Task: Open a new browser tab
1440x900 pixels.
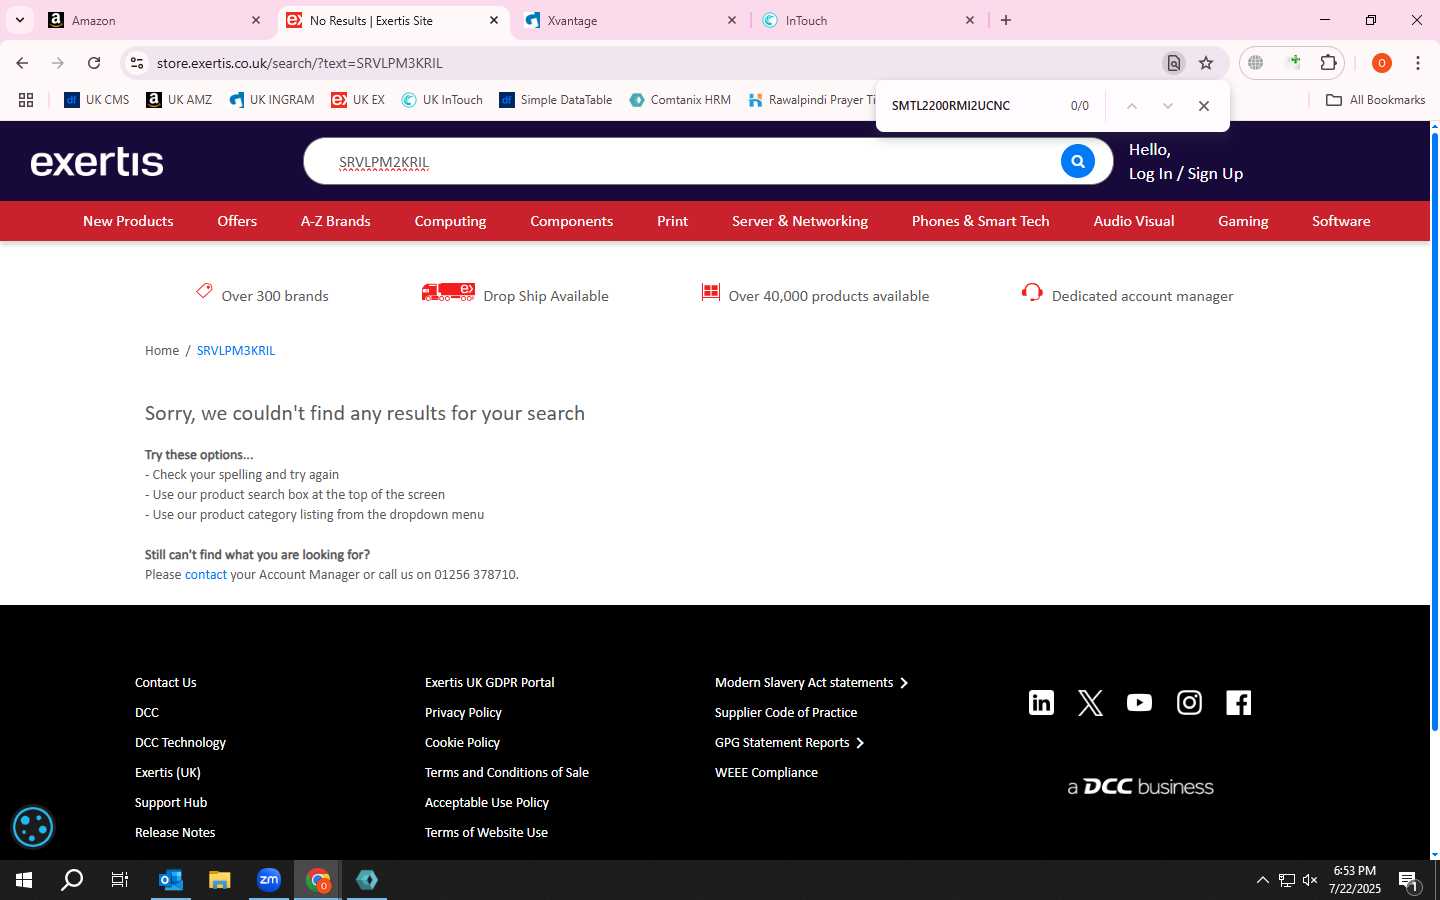Action: (x=1006, y=20)
